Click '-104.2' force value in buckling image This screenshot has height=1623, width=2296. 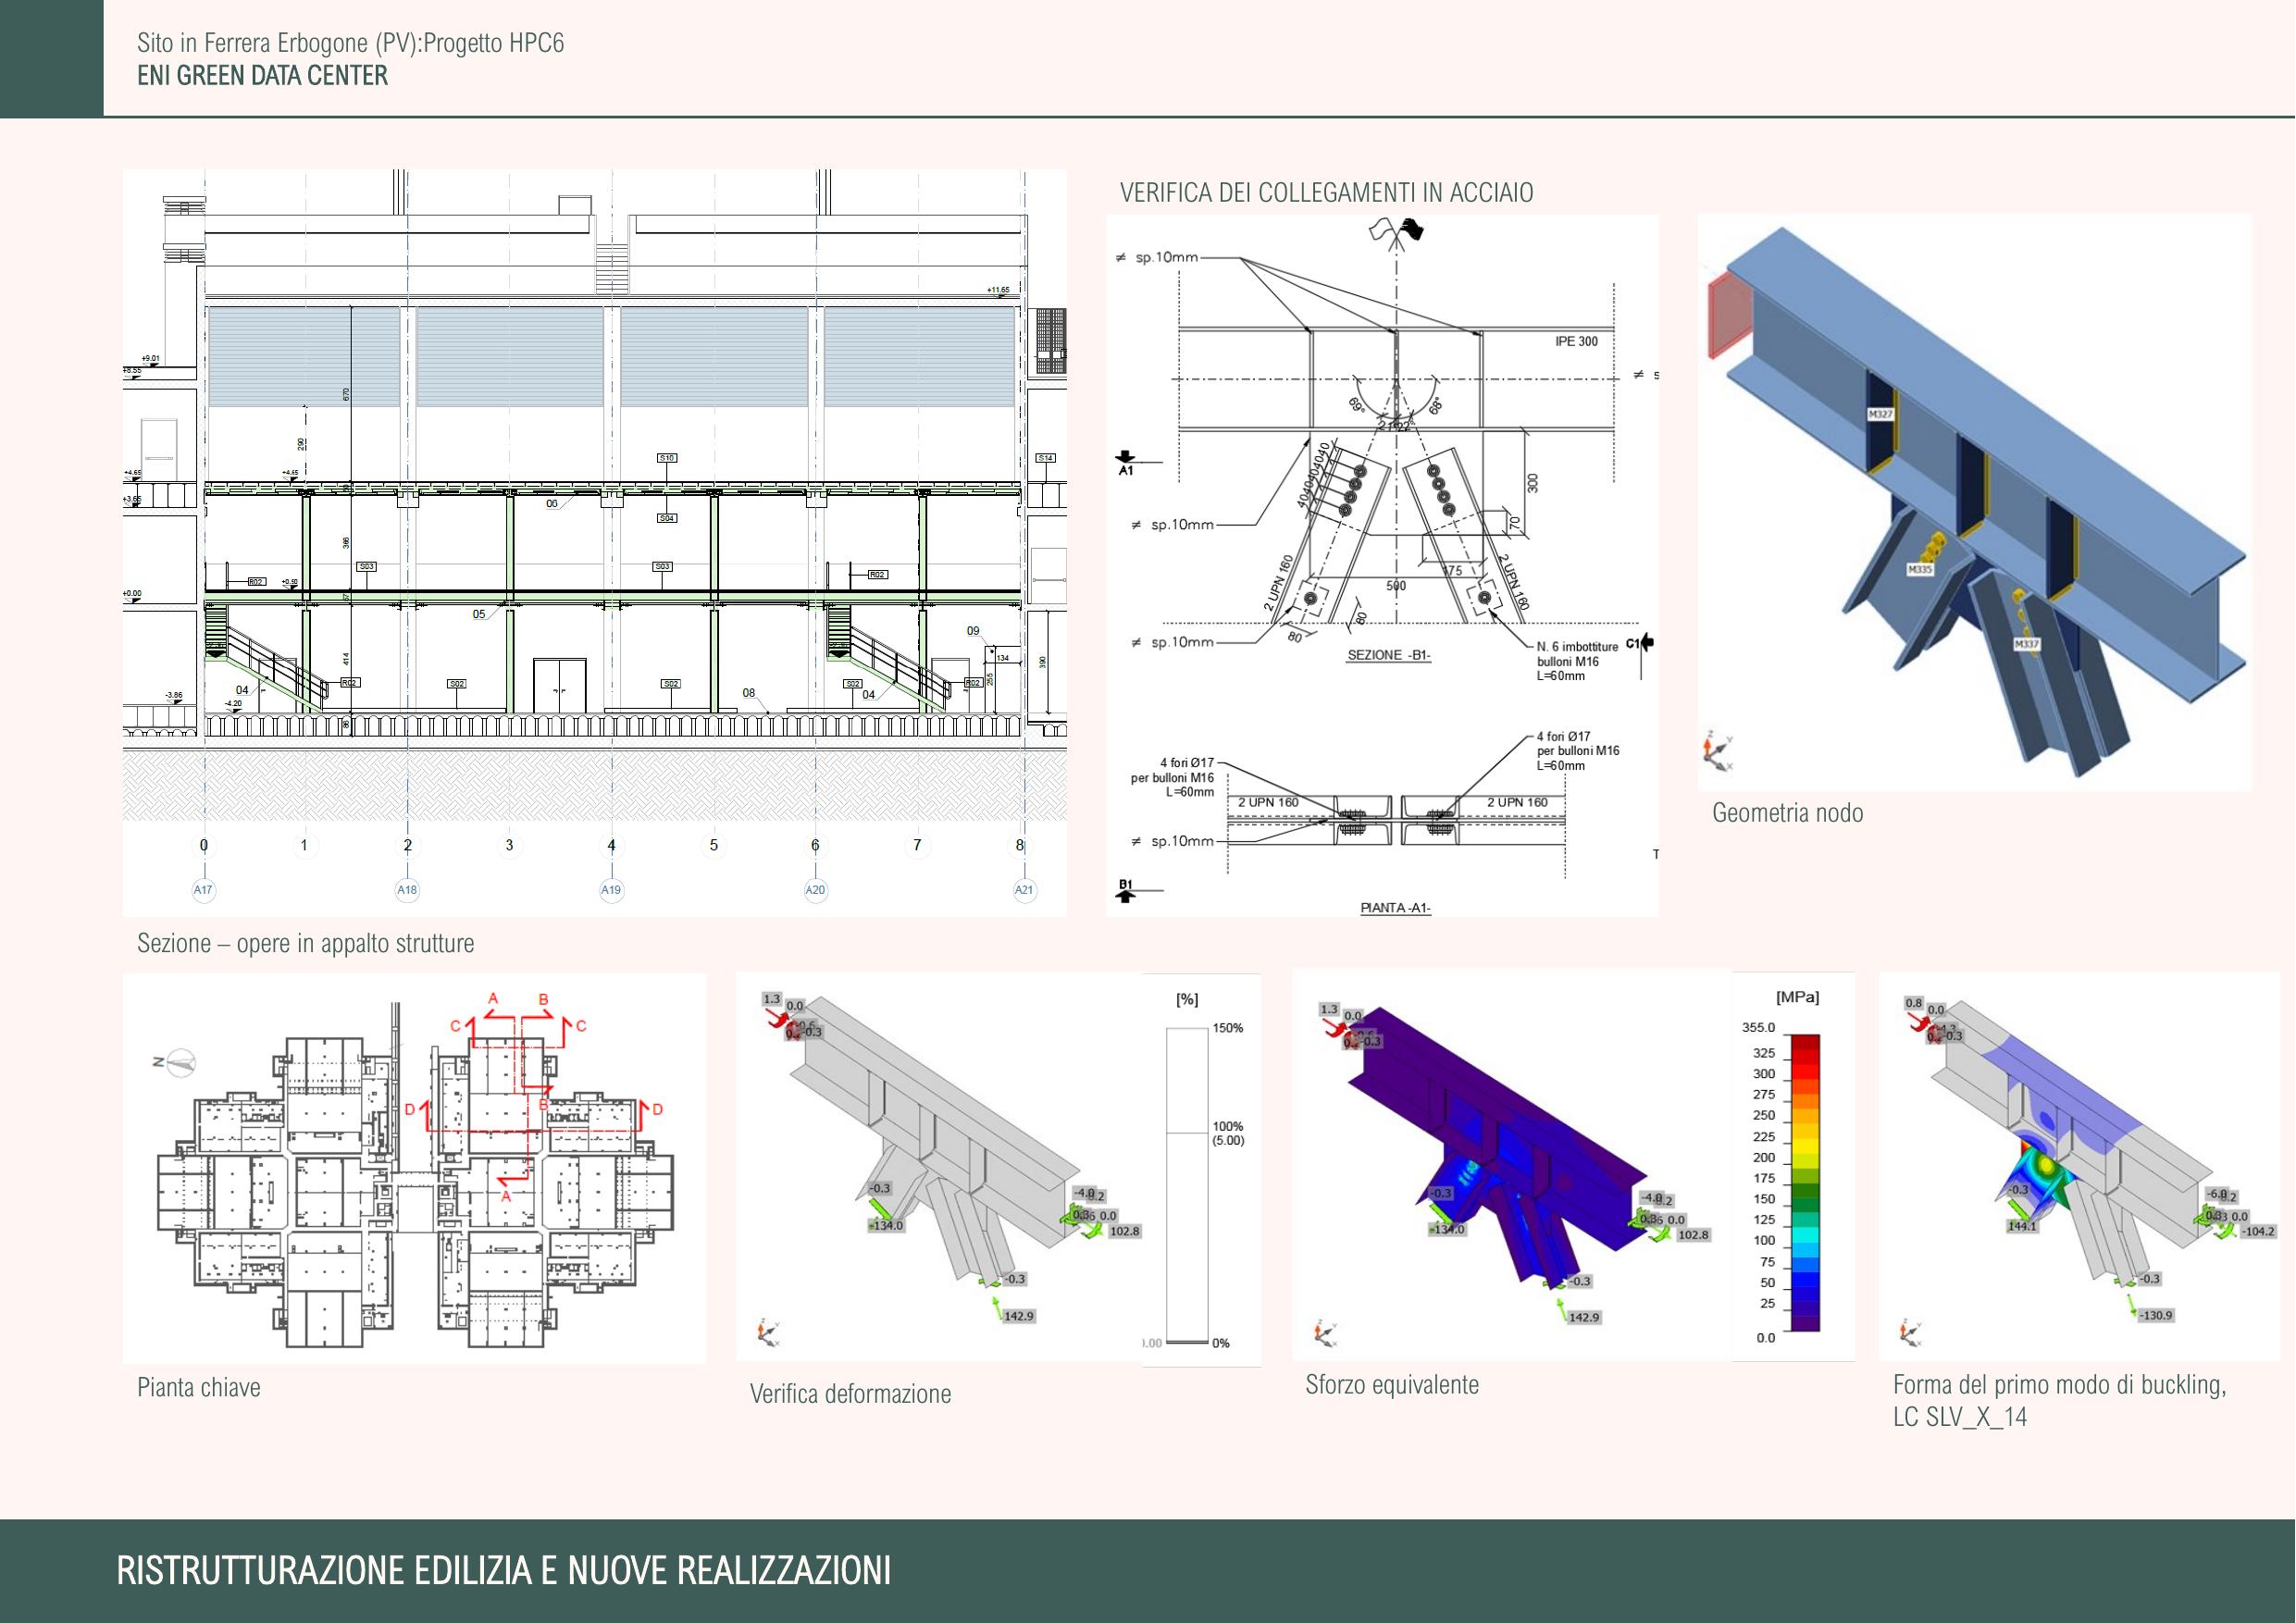[x=2257, y=1231]
